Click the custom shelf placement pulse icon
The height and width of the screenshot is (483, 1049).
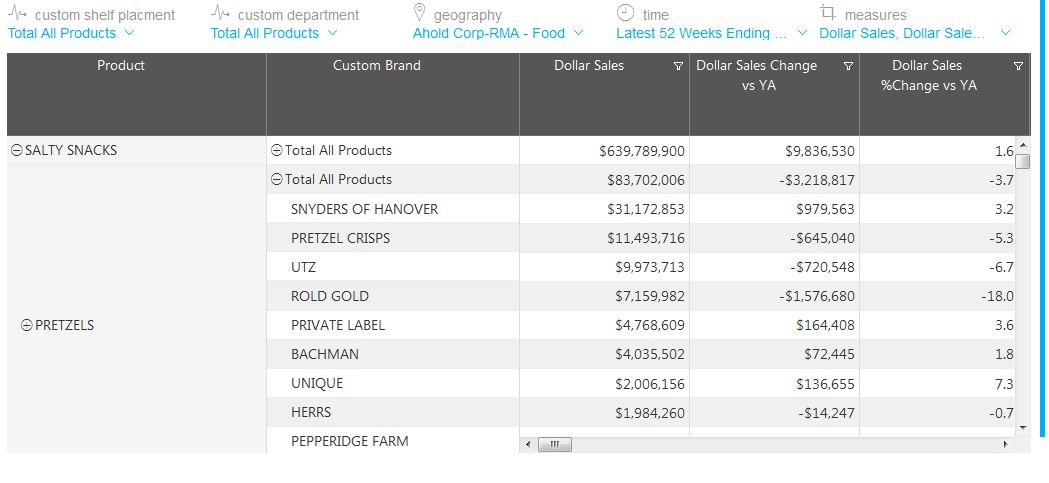pyautogui.click(x=18, y=14)
